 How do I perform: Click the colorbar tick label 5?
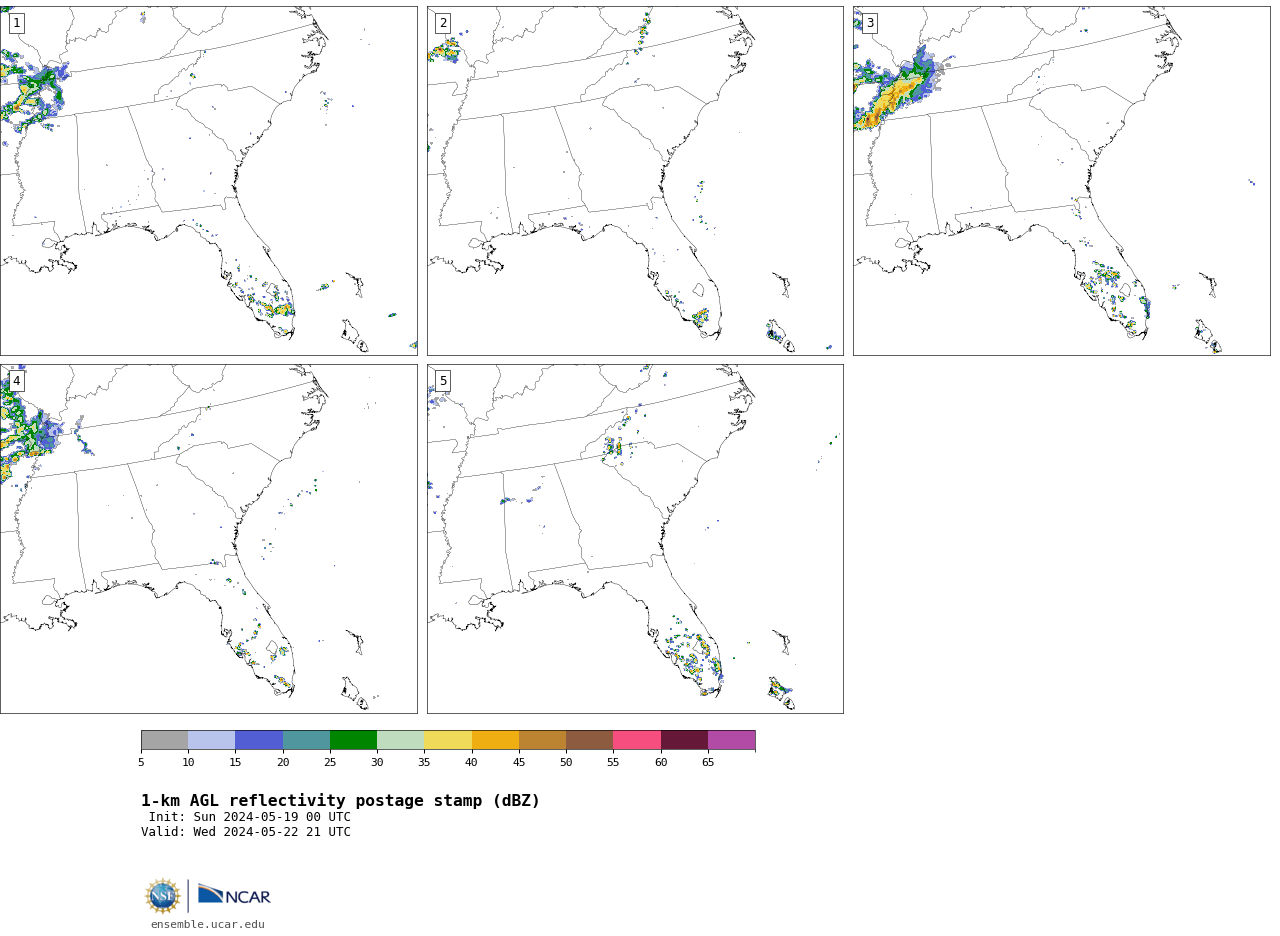pos(141,763)
